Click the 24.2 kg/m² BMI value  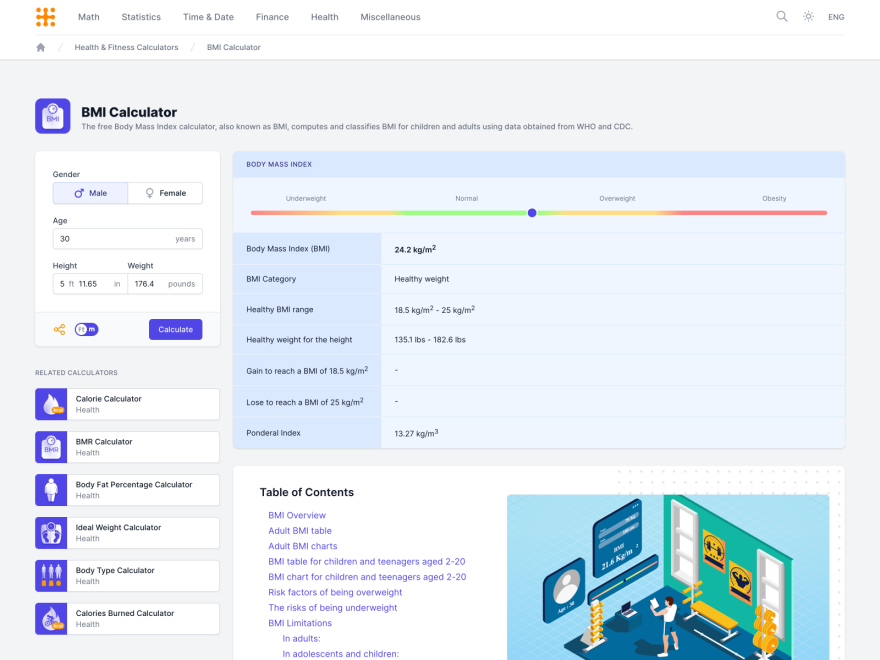tap(415, 249)
